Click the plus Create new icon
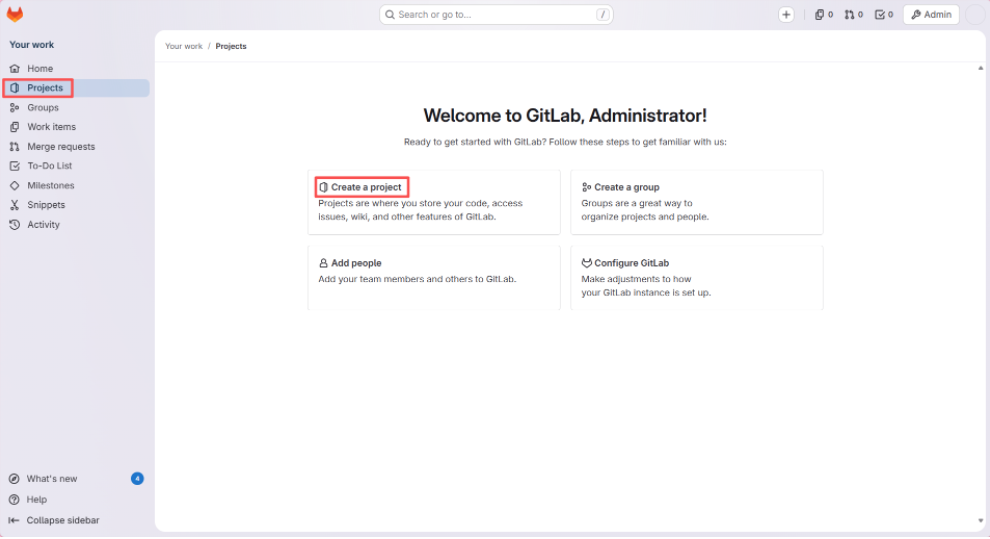This screenshot has height=539, width=990. (786, 15)
